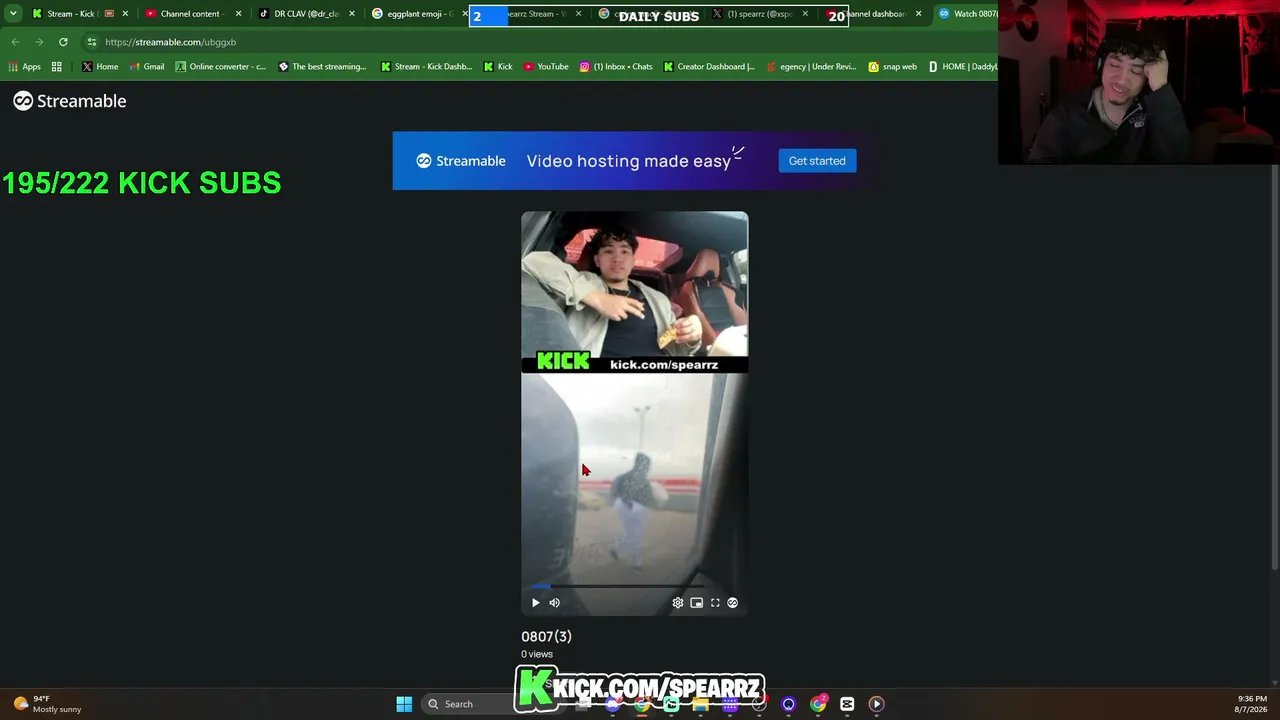
Task: Reload the current page
Action: tap(63, 42)
